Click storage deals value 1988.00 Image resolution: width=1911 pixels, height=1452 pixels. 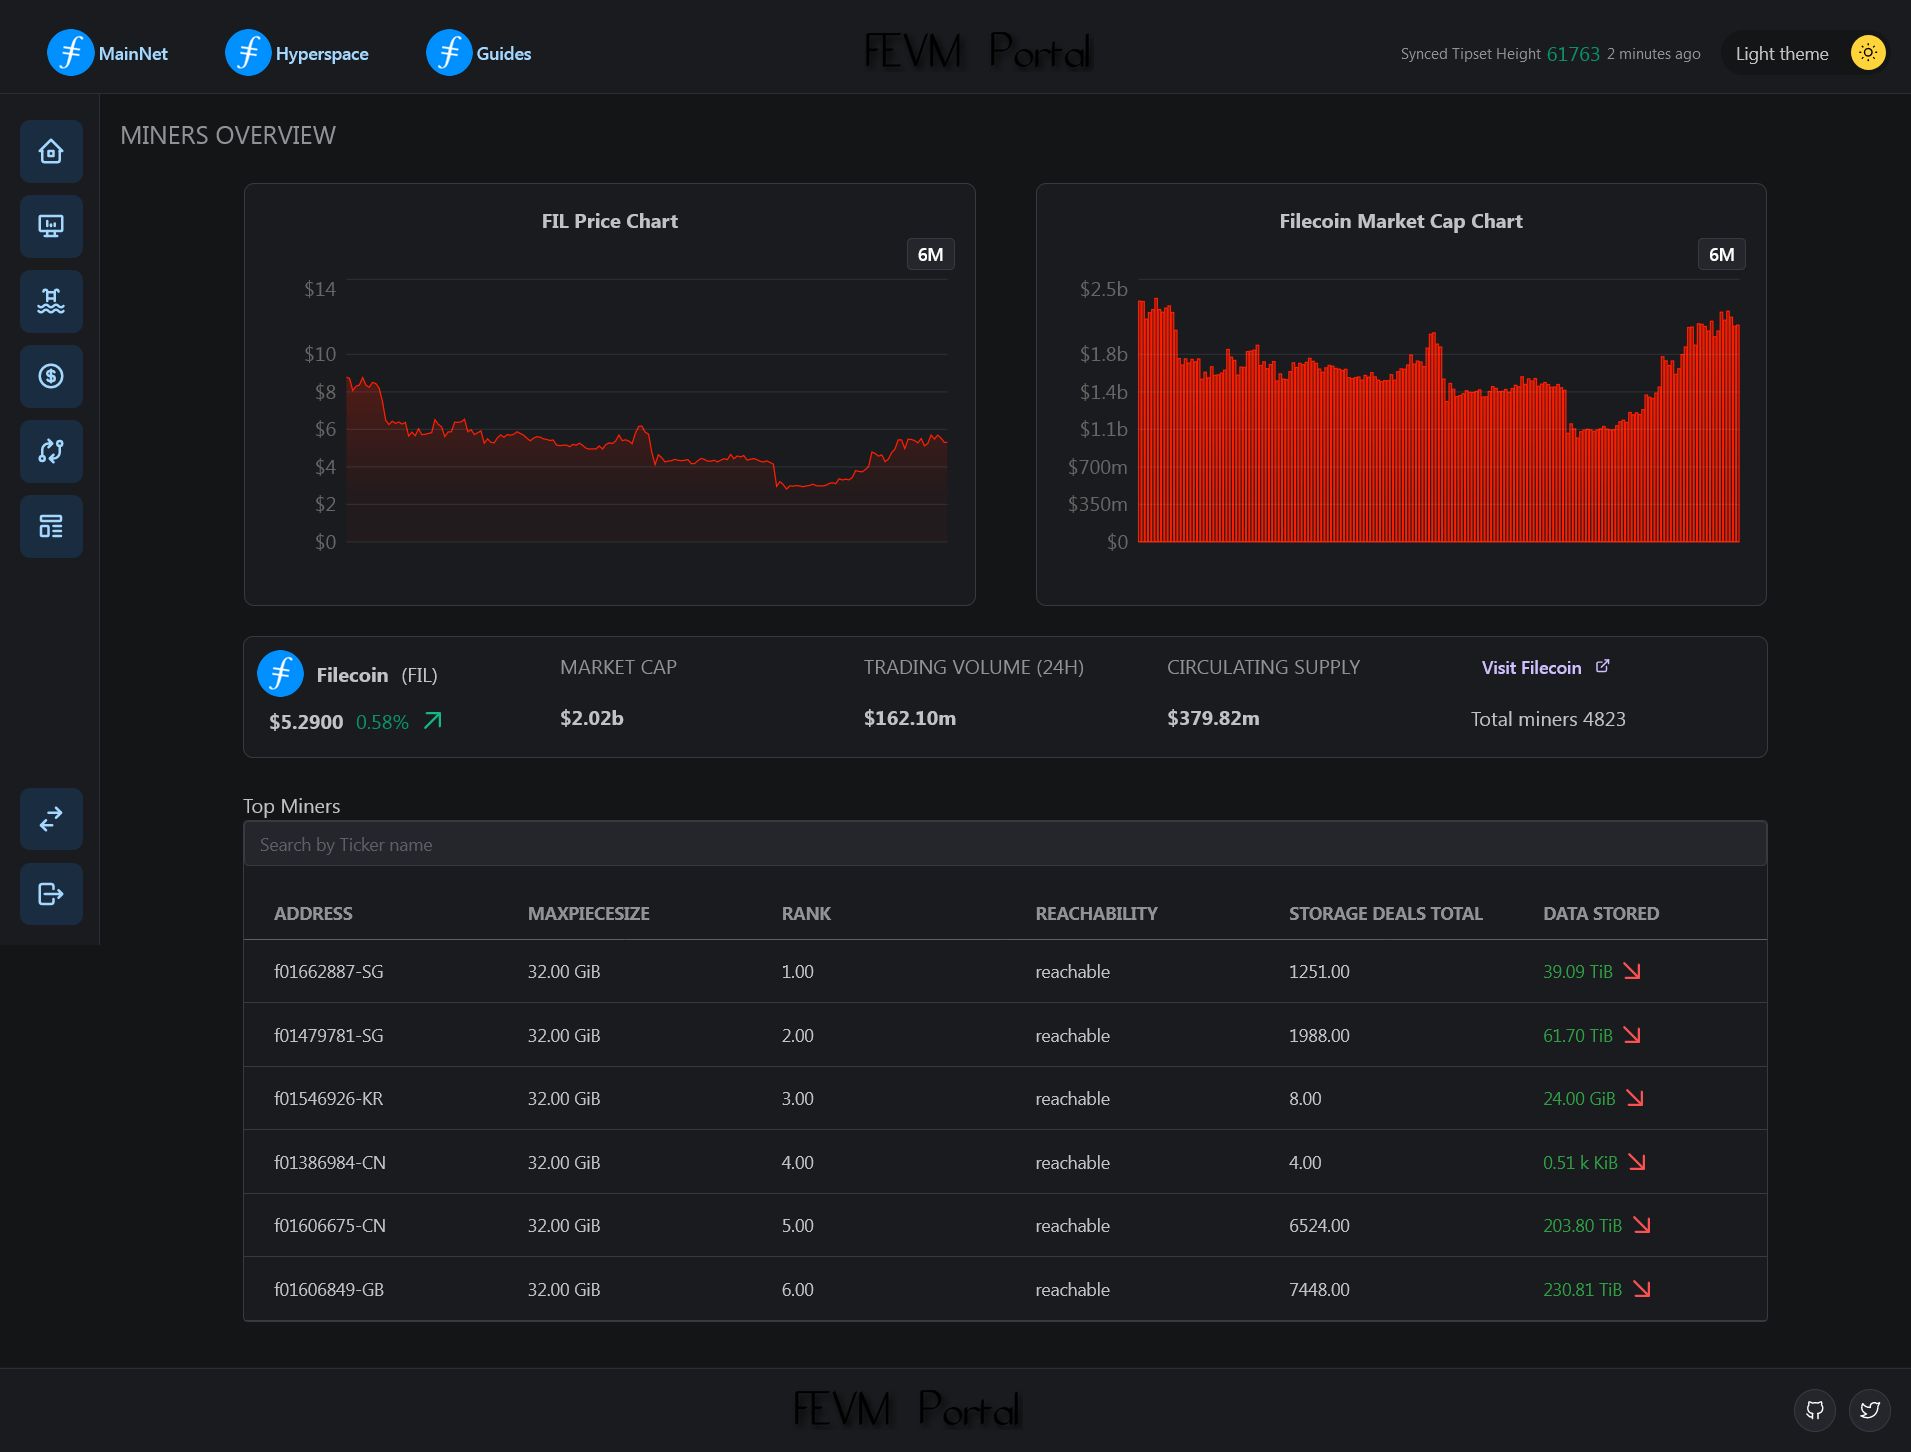pyautogui.click(x=1318, y=1035)
